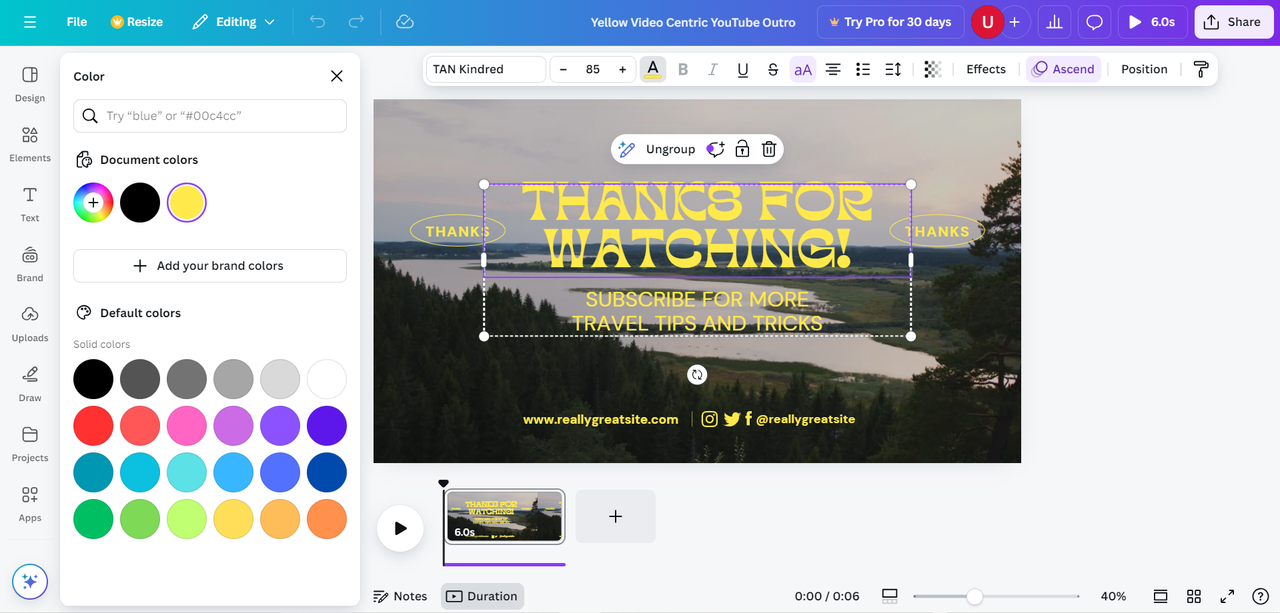Lock the selected group
Screen dimensions: 1280x613
[x=742, y=149]
